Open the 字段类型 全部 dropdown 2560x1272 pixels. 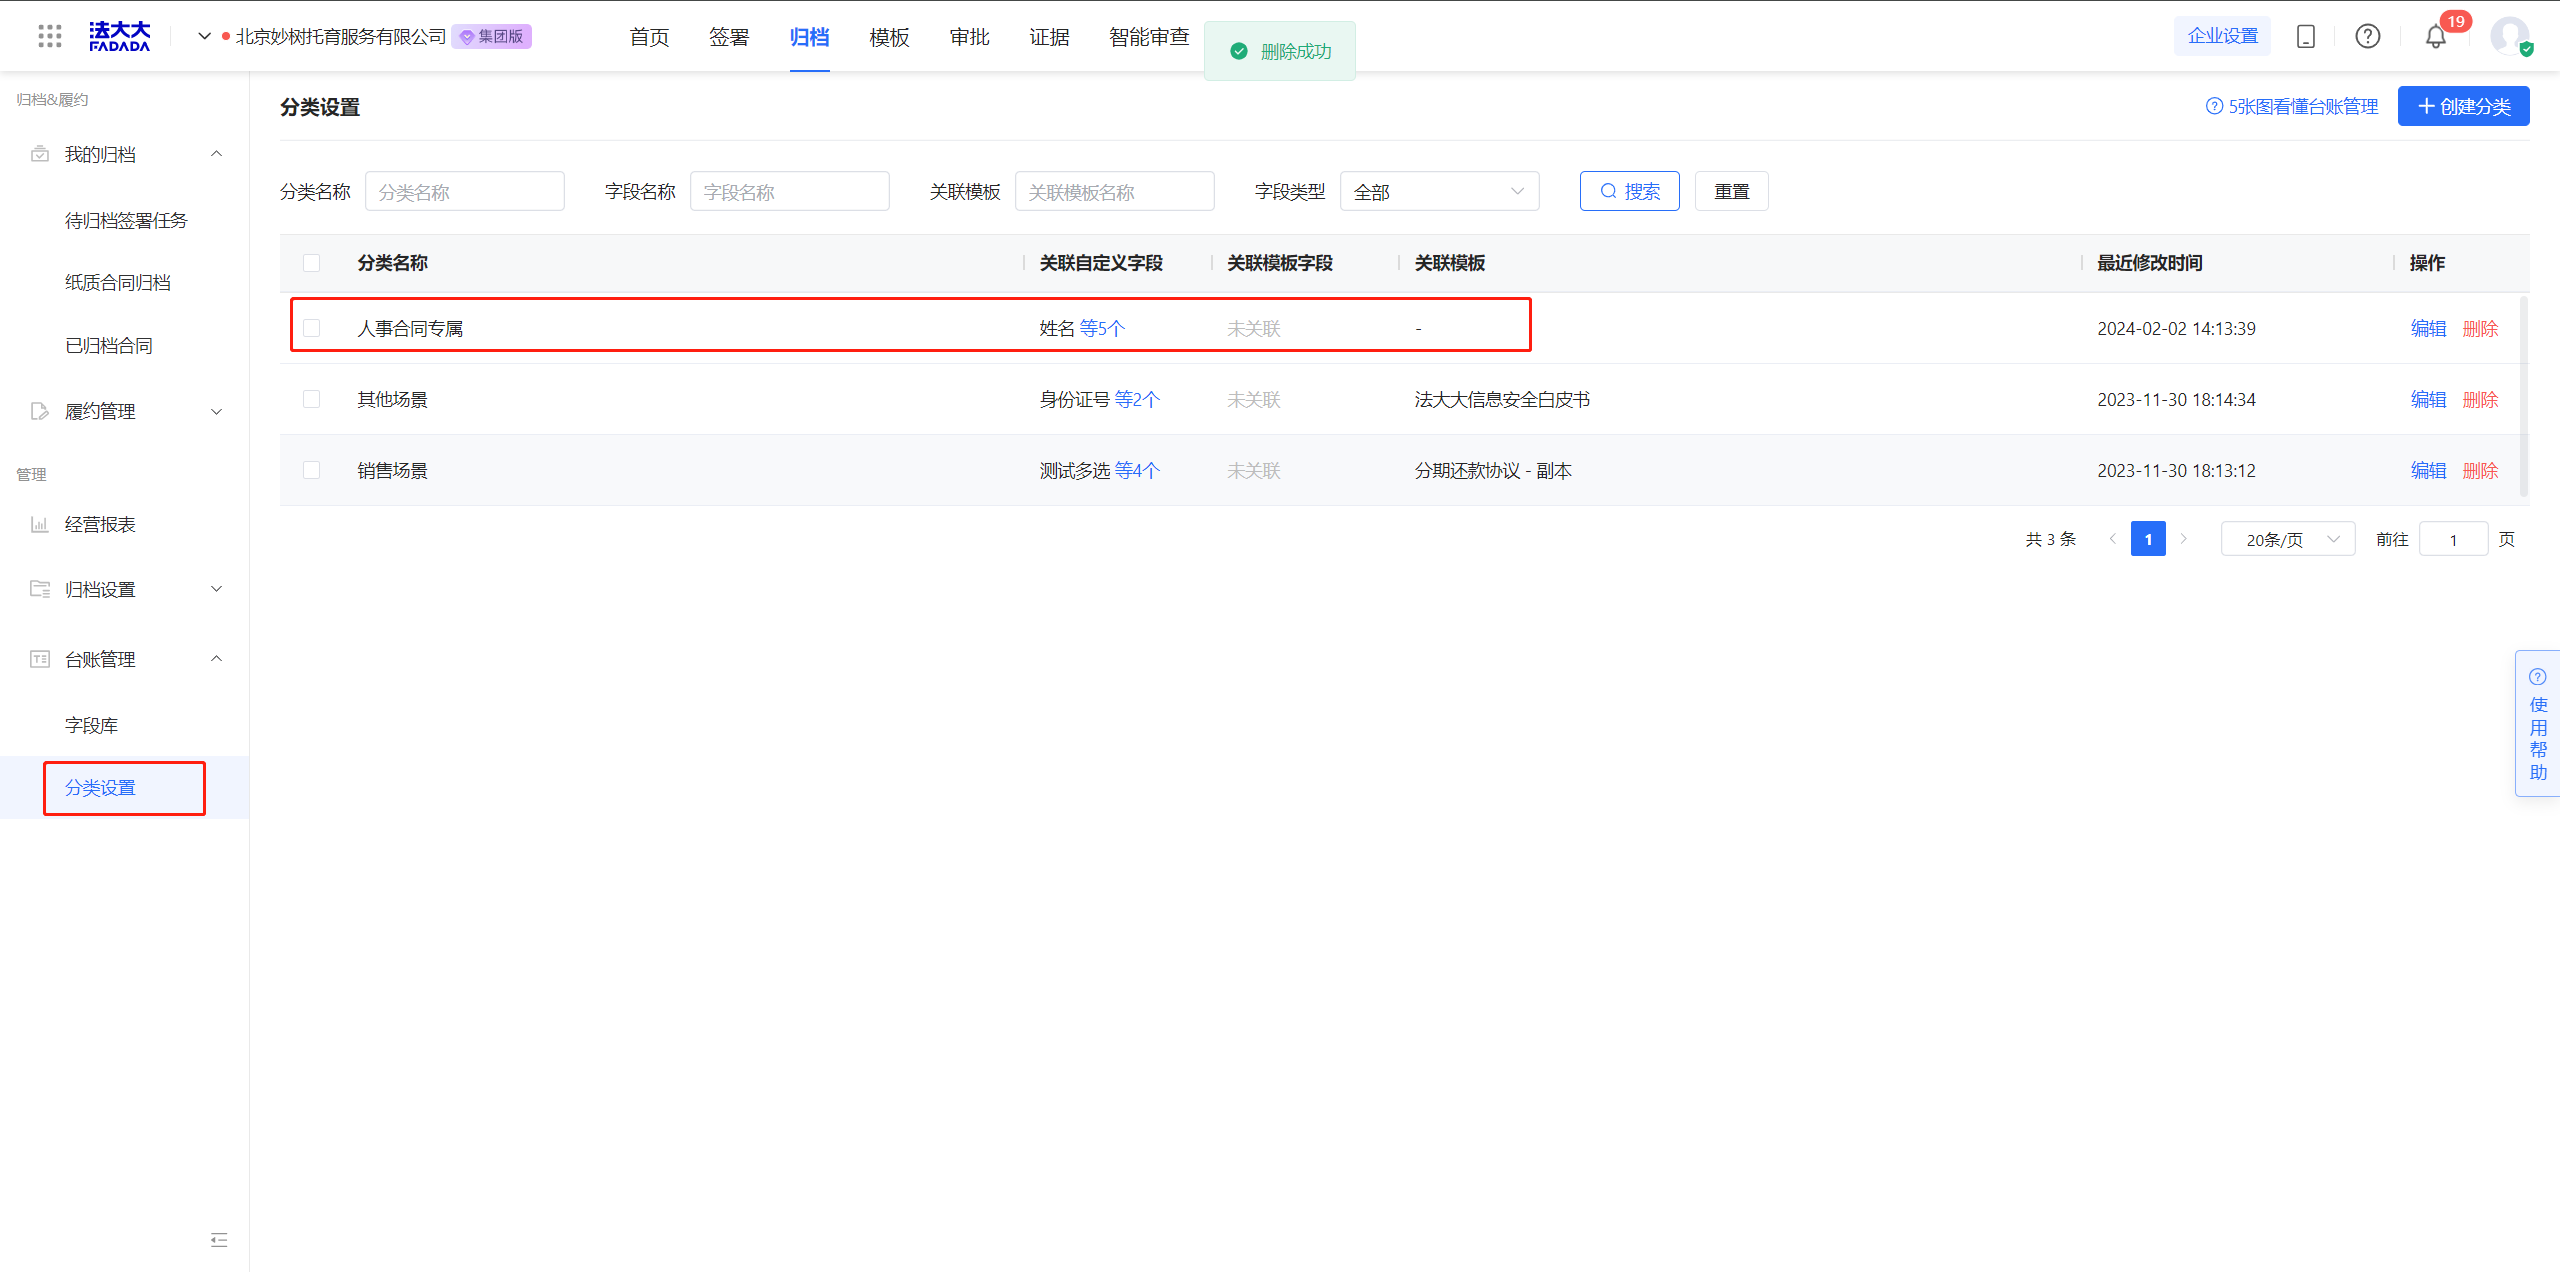pyautogui.click(x=1440, y=191)
